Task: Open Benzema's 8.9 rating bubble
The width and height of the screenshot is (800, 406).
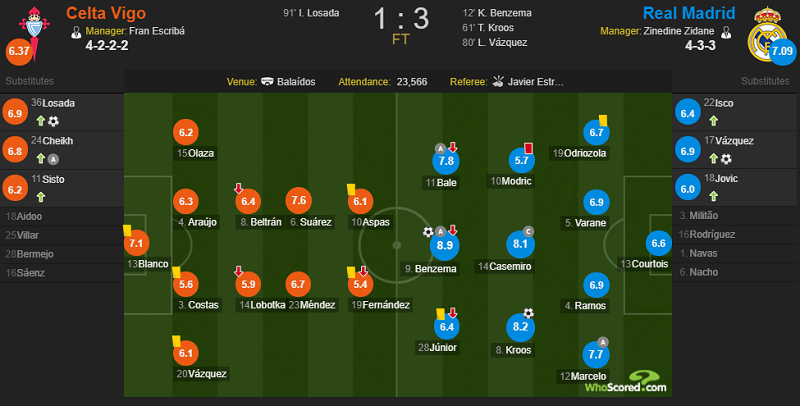Action: [x=444, y=245]
